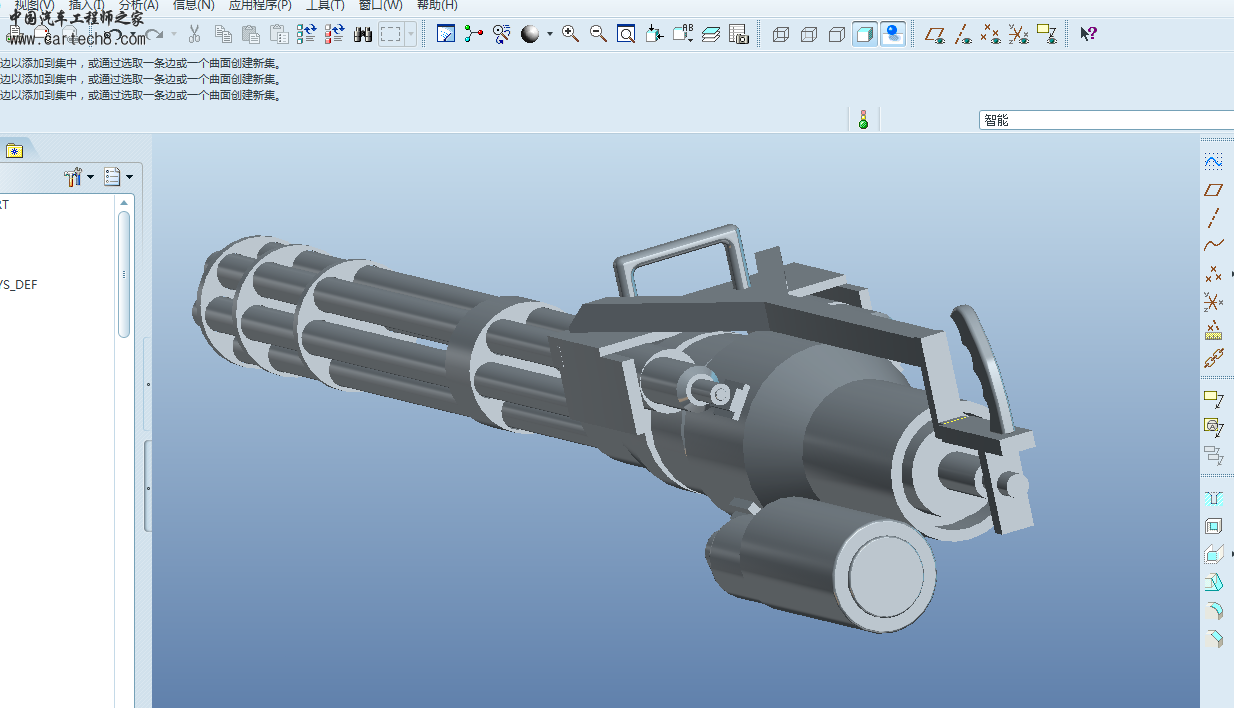Open the 分析(A) menu
1234x708 pixels.
click(x=138, y=5)
